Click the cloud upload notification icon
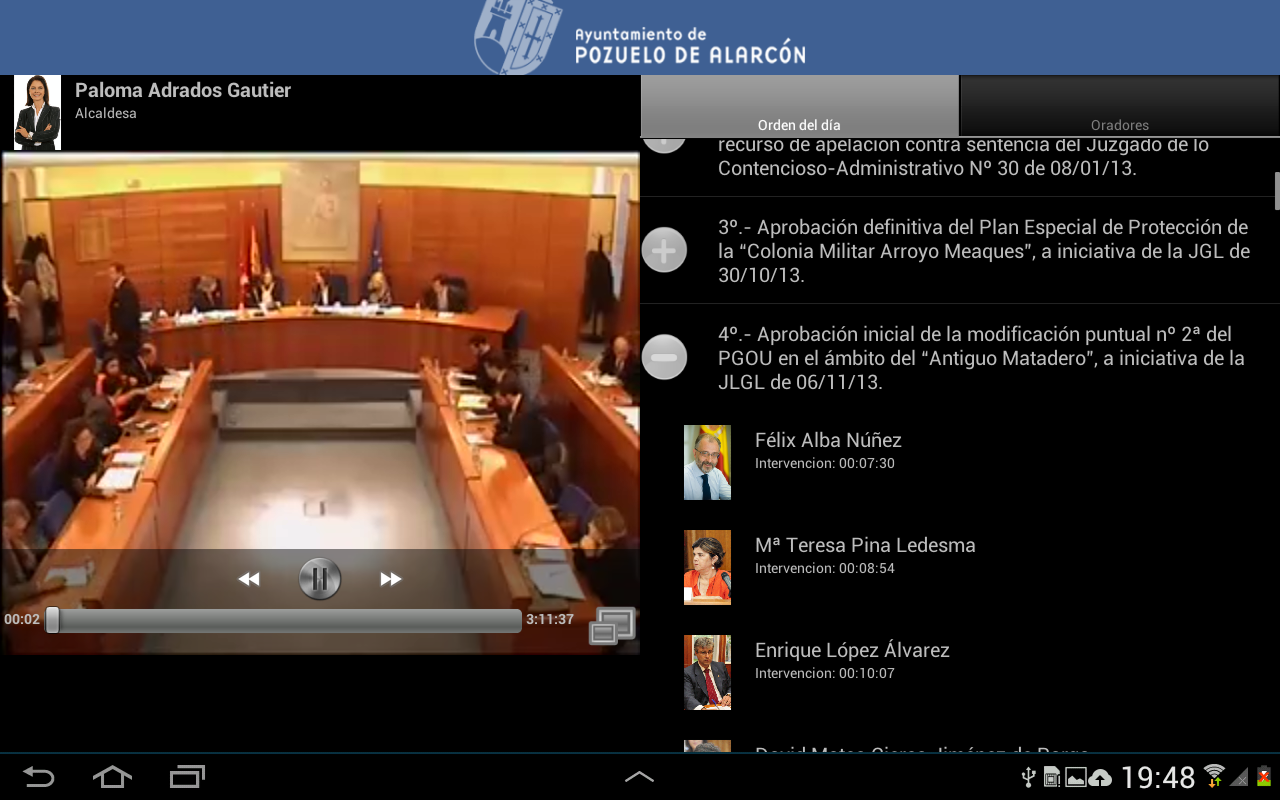 point(1100,777)
